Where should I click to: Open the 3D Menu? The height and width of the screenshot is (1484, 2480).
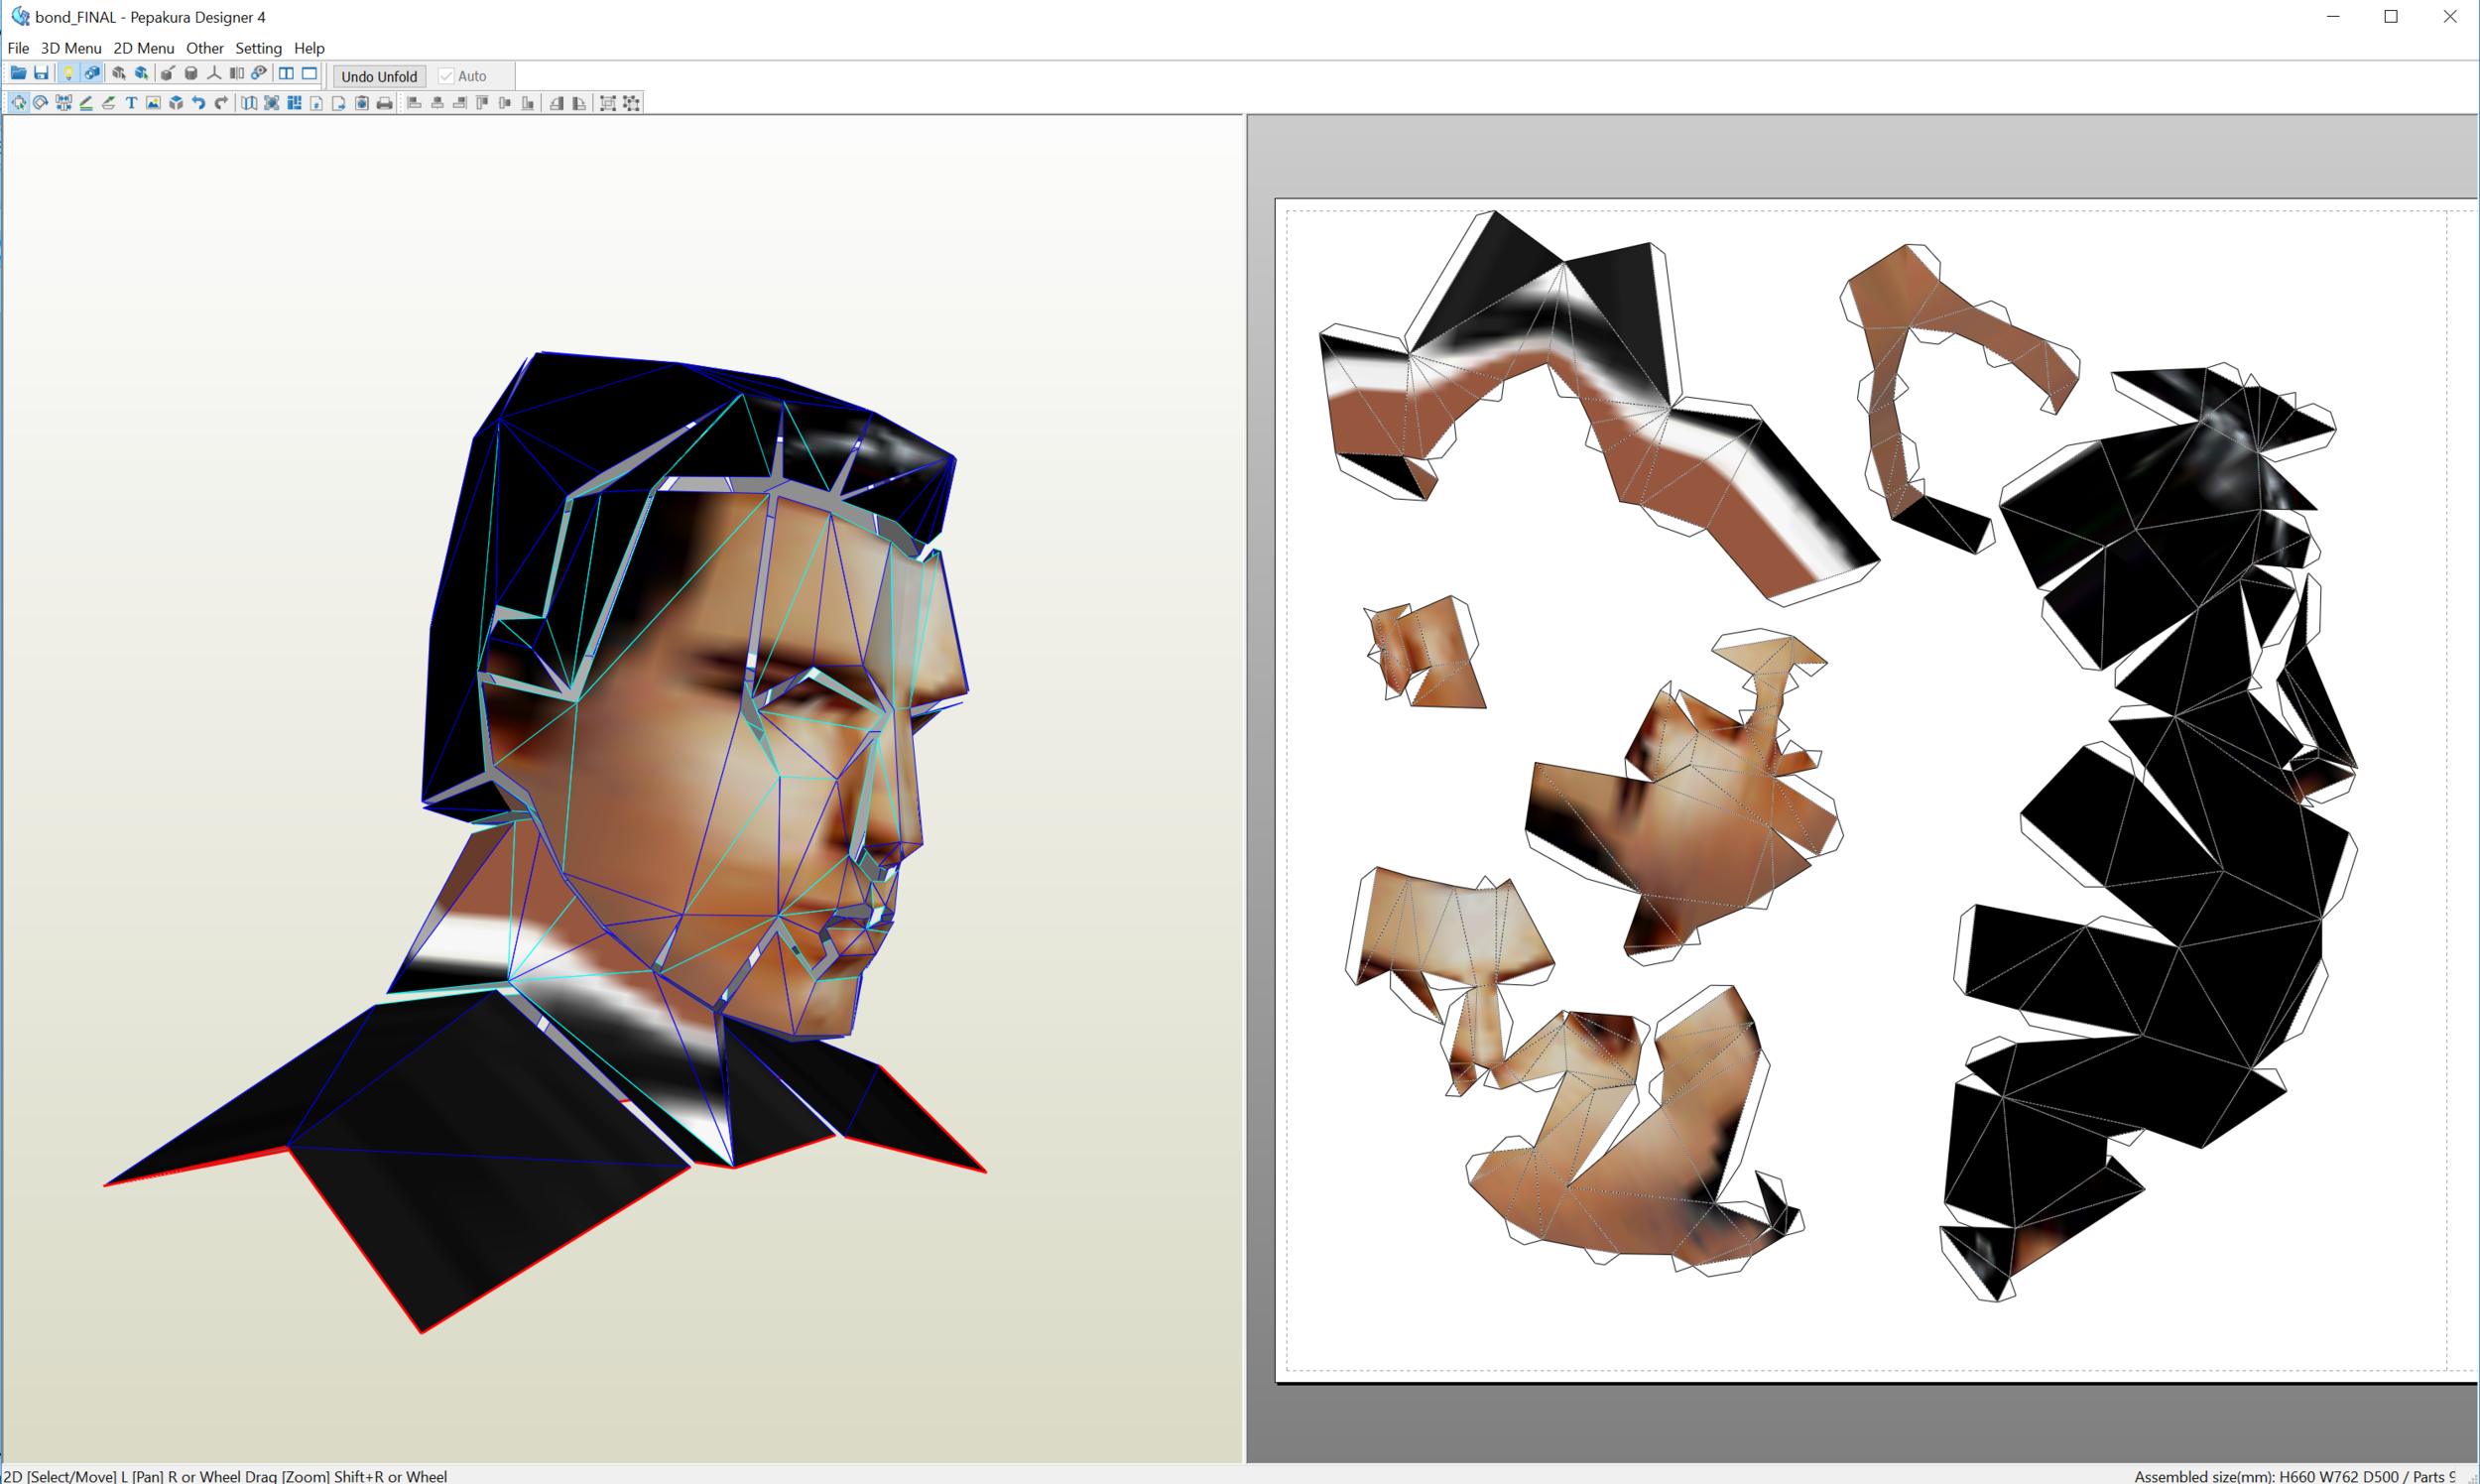(71, 48)
